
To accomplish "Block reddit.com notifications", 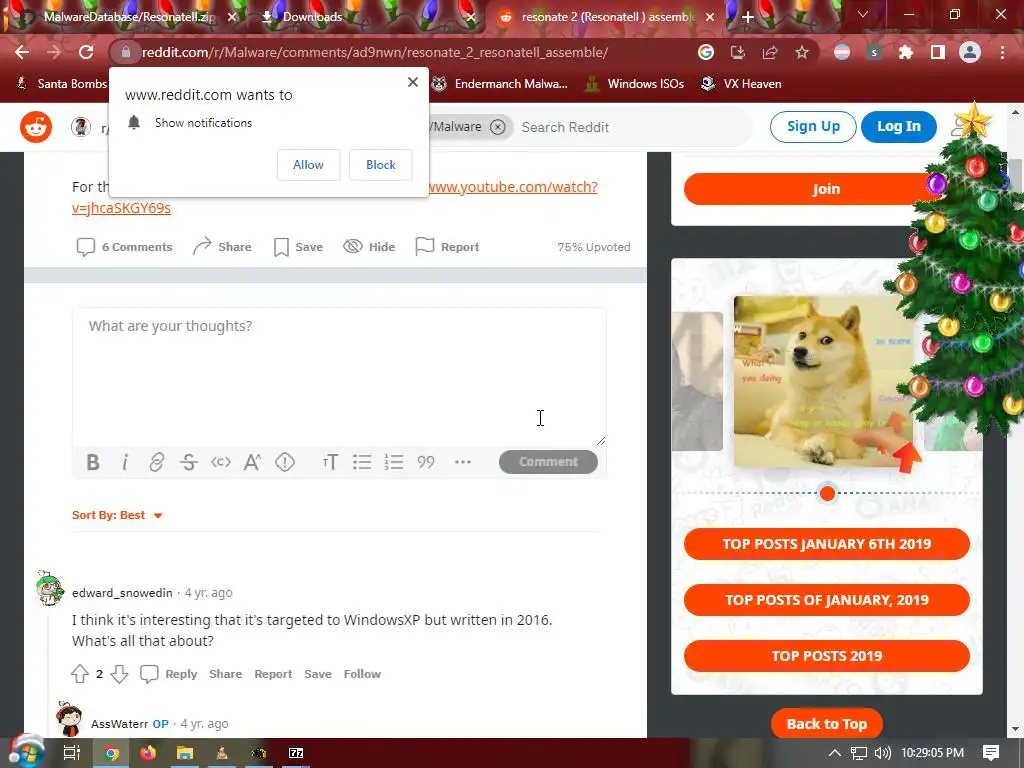I will click(381, 165).
